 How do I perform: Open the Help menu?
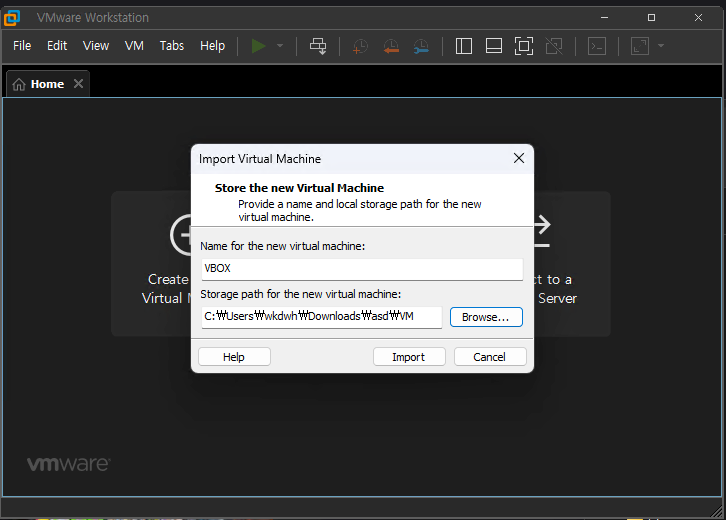pos(213,46)
